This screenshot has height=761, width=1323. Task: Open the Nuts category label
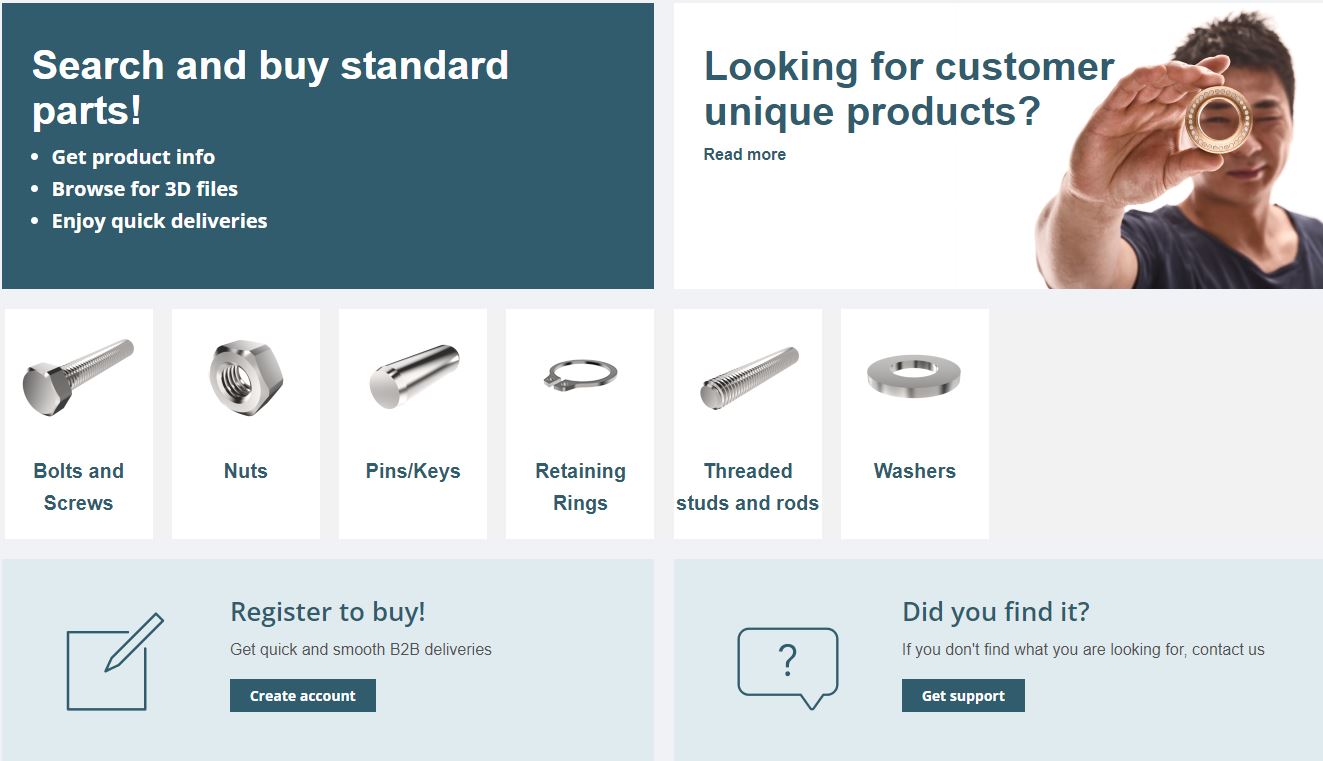coord(246,471)
